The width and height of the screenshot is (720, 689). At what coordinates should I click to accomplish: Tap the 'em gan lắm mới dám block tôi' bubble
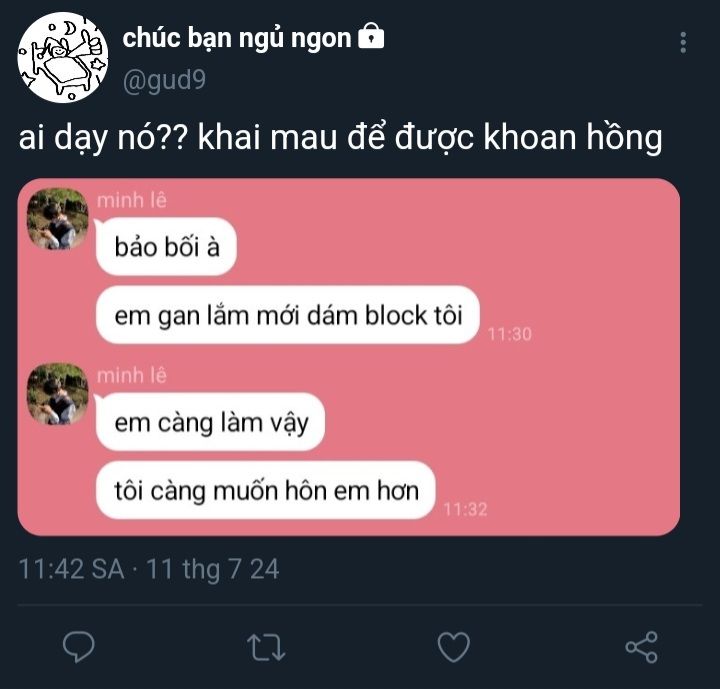click(x=288, y=315)
